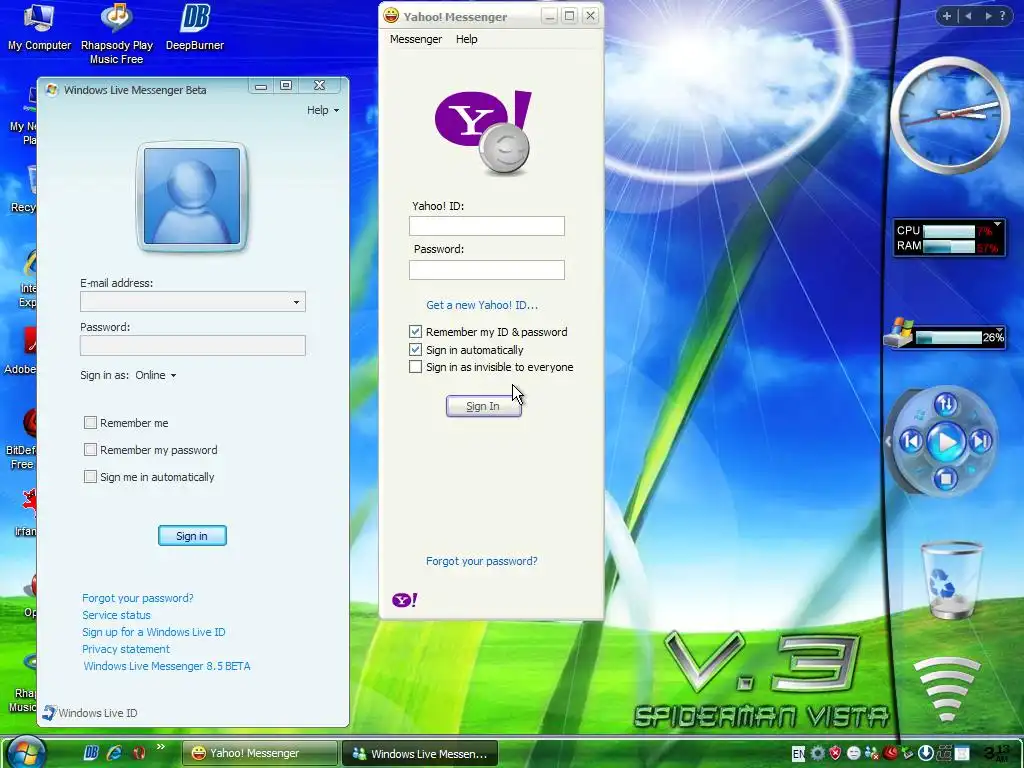This screenshot has width=1024, height=768.
Task: Open the E-mail address dropdown
Action: 296,302
